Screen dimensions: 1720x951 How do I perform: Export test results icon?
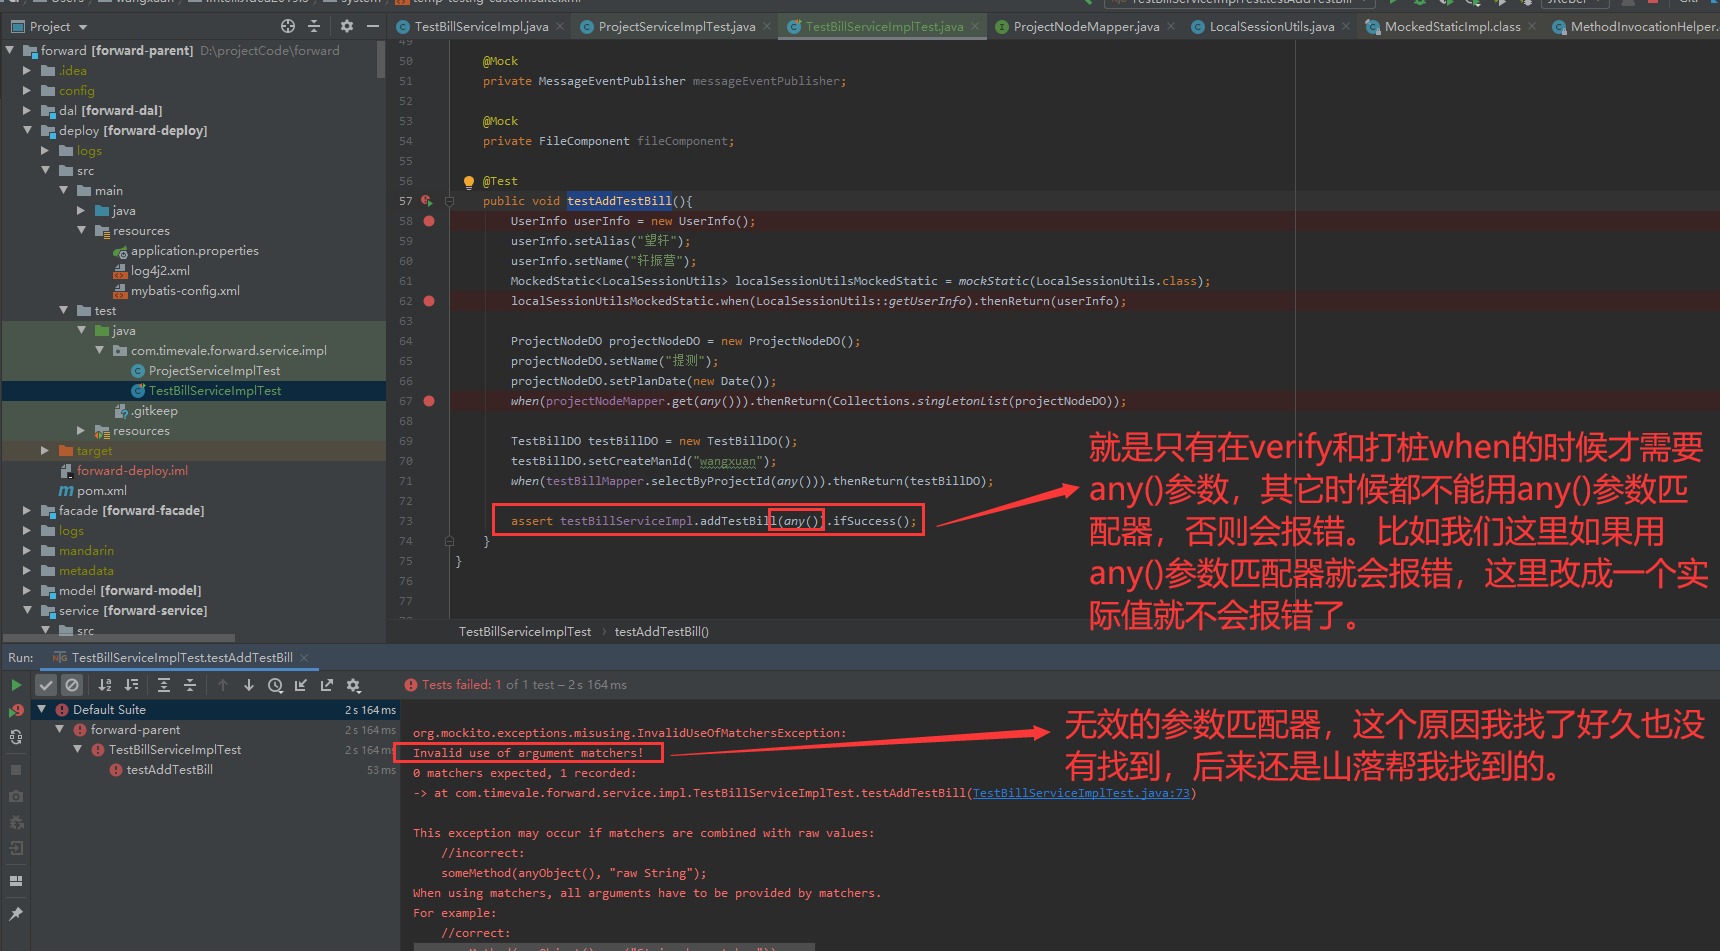(x=327, y=685)
